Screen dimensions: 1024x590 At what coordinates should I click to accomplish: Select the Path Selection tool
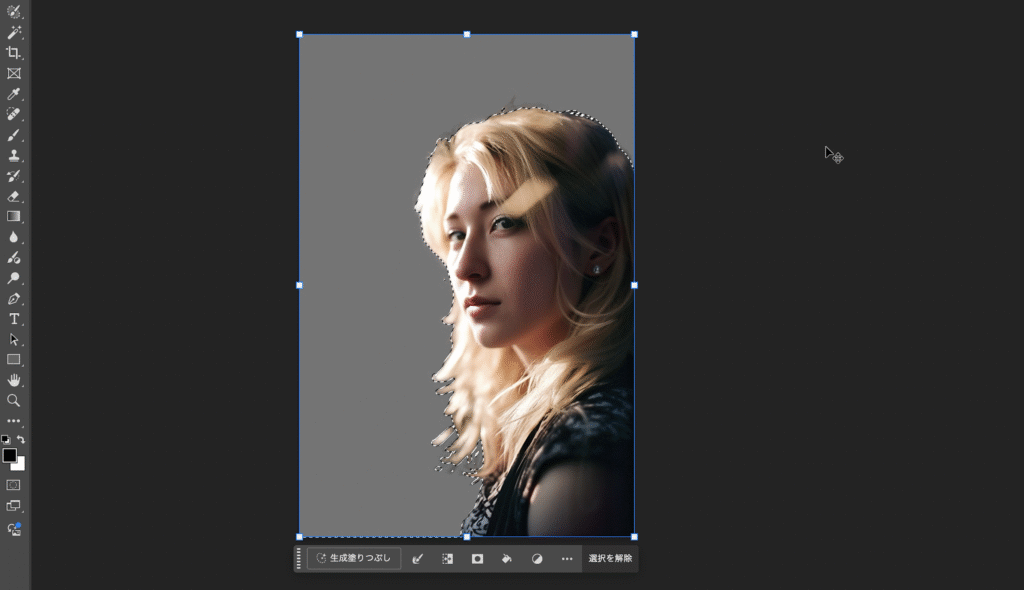tap(13, 339)
